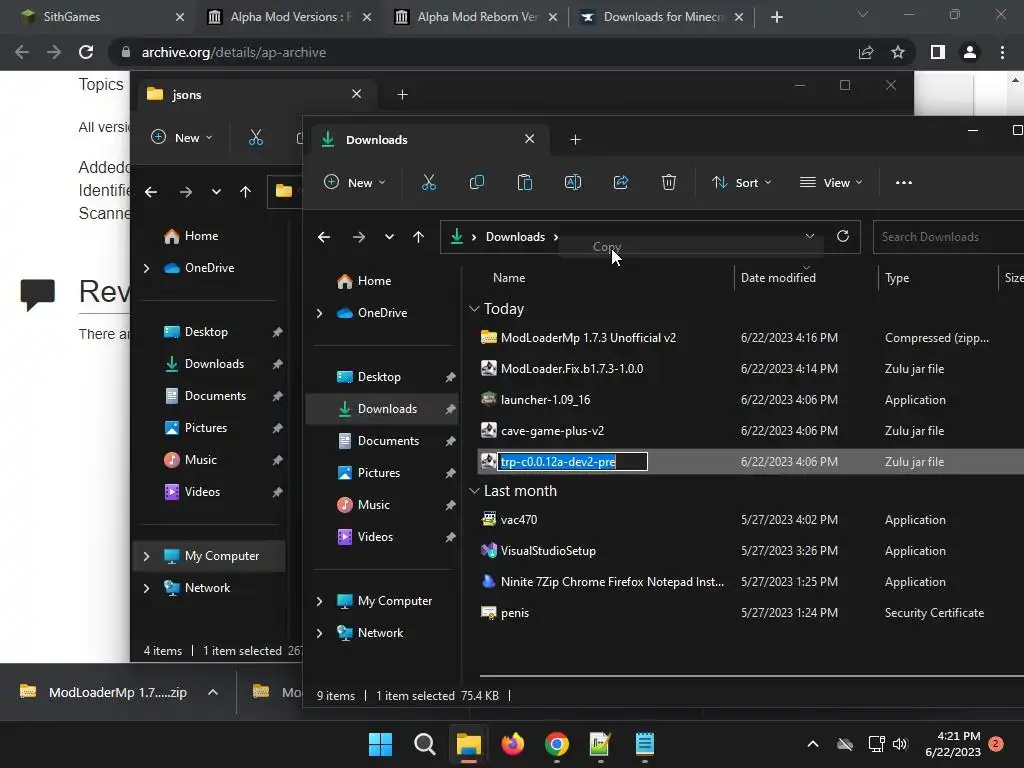Click the Search Downloads field
Viewport: 1024px width, 768px height.
(948, 237)
